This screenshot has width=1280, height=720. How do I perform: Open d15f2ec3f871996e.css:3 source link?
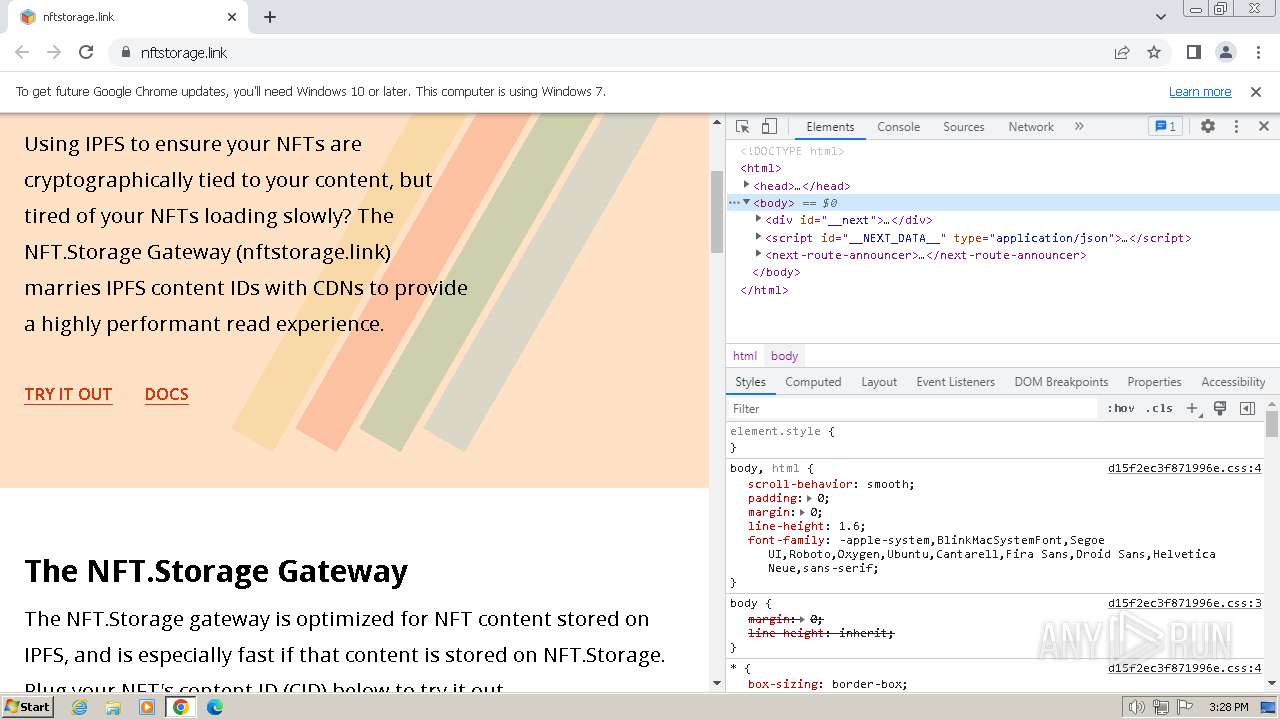tap(1184, 603)
